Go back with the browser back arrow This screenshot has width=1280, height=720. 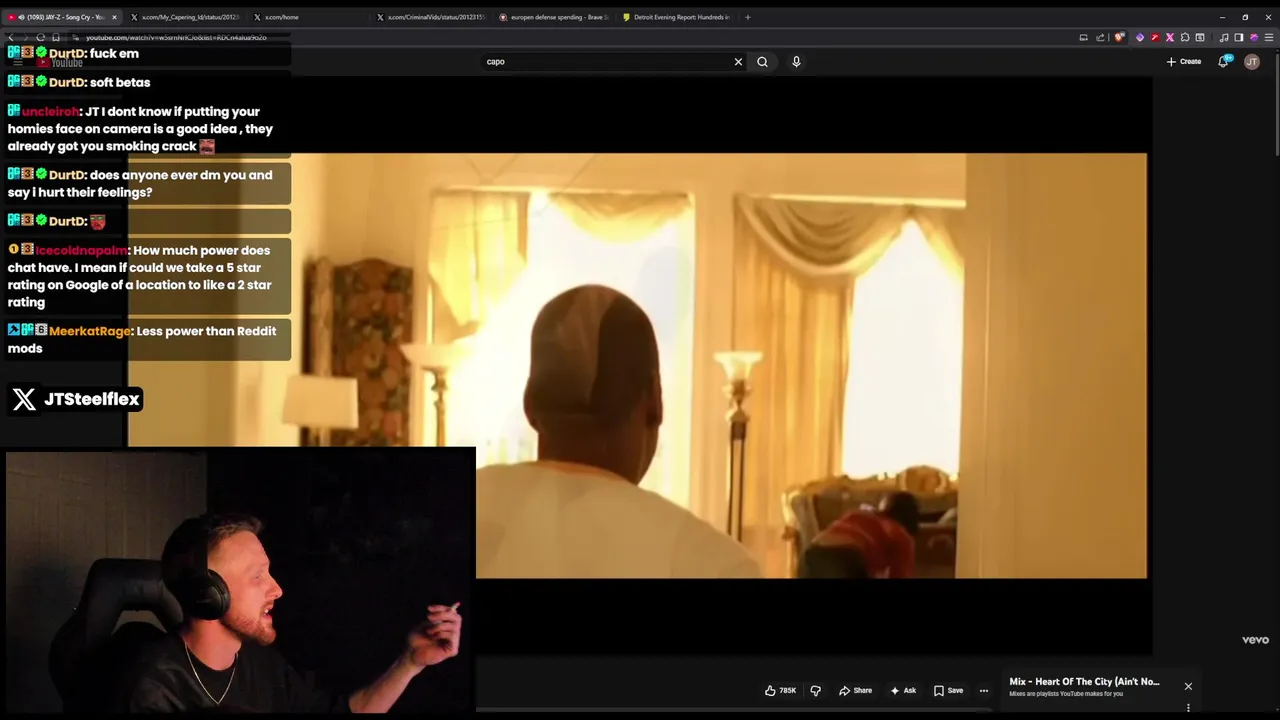11,37
